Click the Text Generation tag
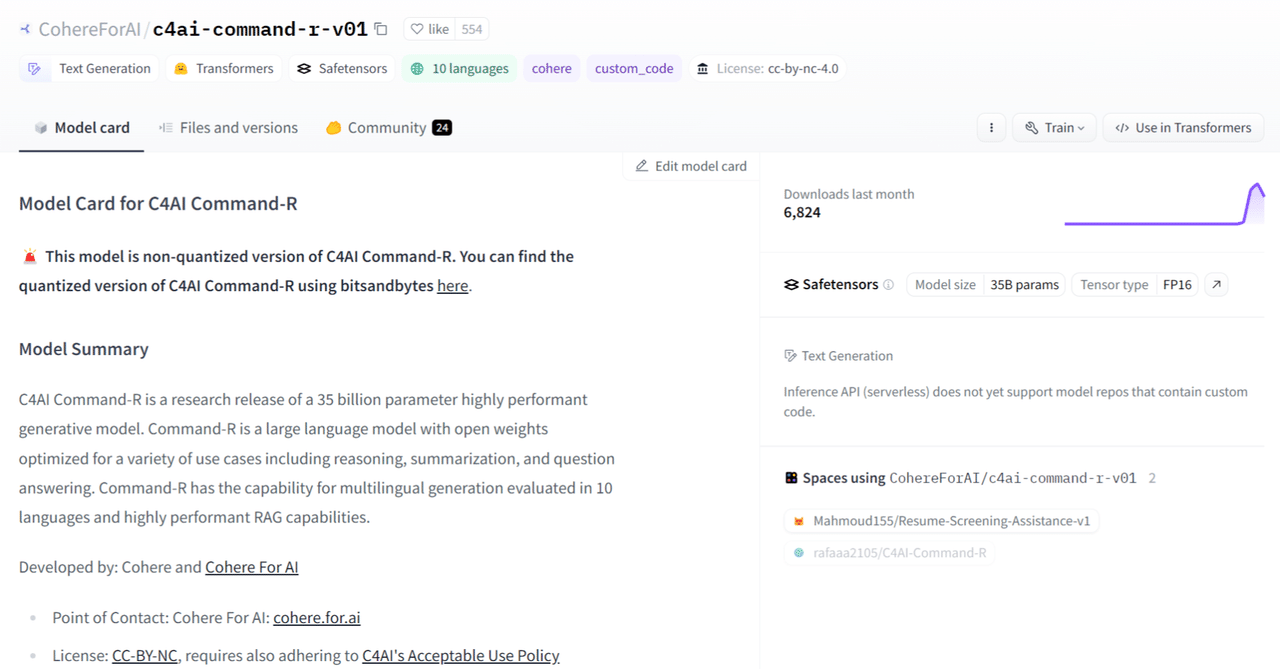 pos(90,69)
